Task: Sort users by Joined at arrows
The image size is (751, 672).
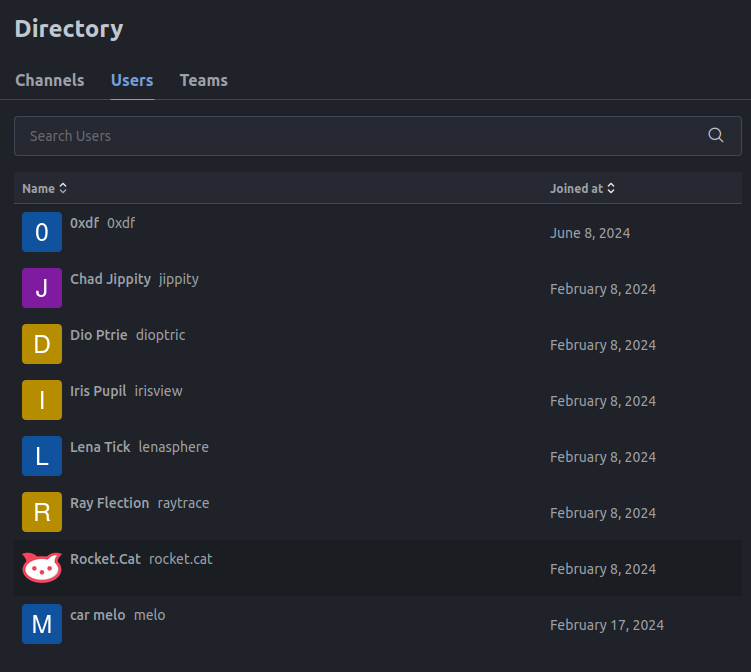Action: click(611, 188)
